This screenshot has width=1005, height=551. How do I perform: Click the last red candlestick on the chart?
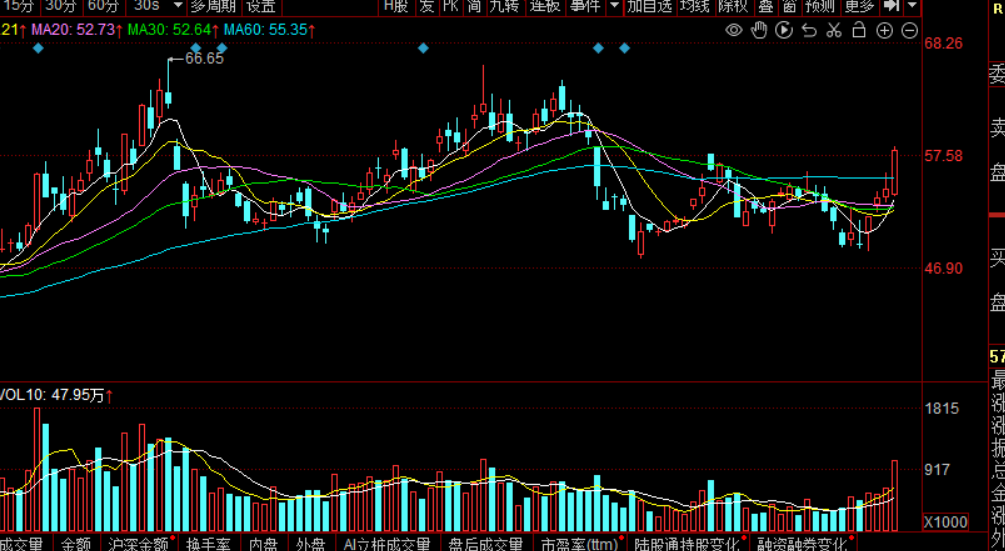[x=894, y=172]
